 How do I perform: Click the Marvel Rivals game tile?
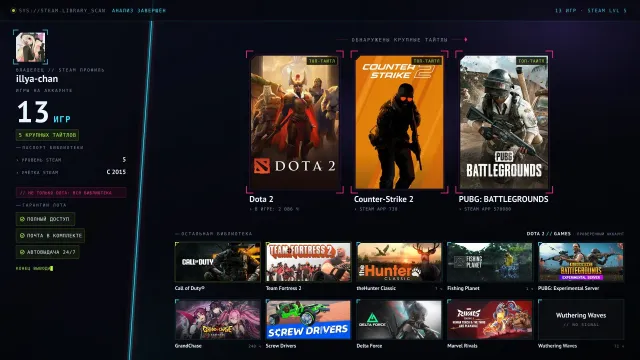[x=490, y=320]
